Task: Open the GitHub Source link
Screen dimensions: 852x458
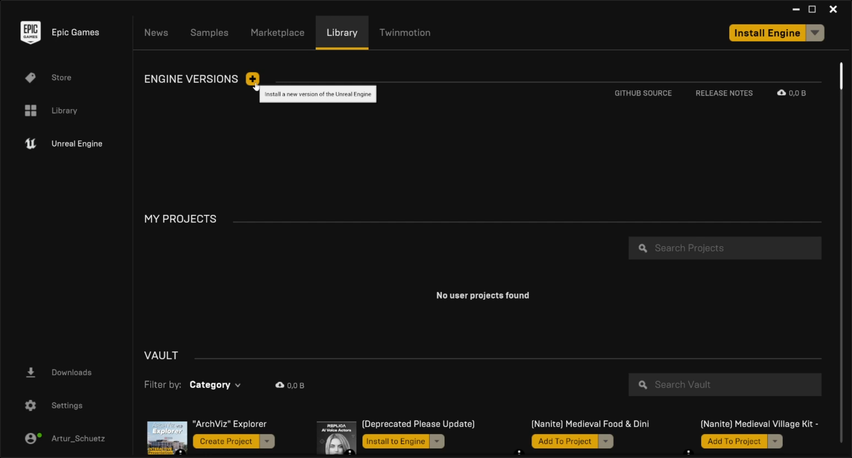Action: [x=643, y=93]
